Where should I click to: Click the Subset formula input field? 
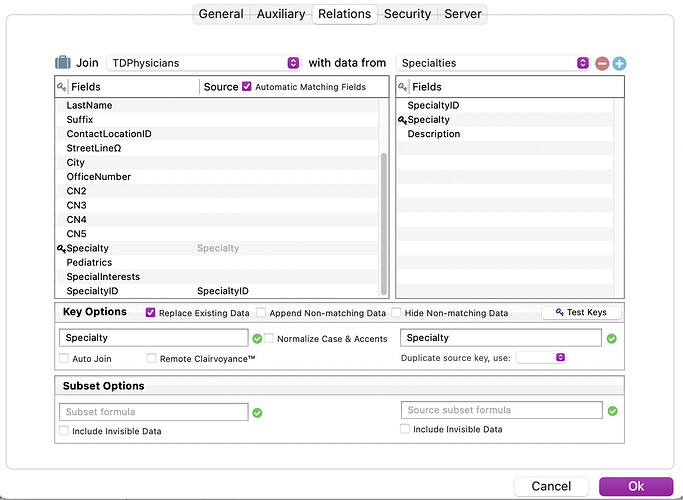(154, 412)
